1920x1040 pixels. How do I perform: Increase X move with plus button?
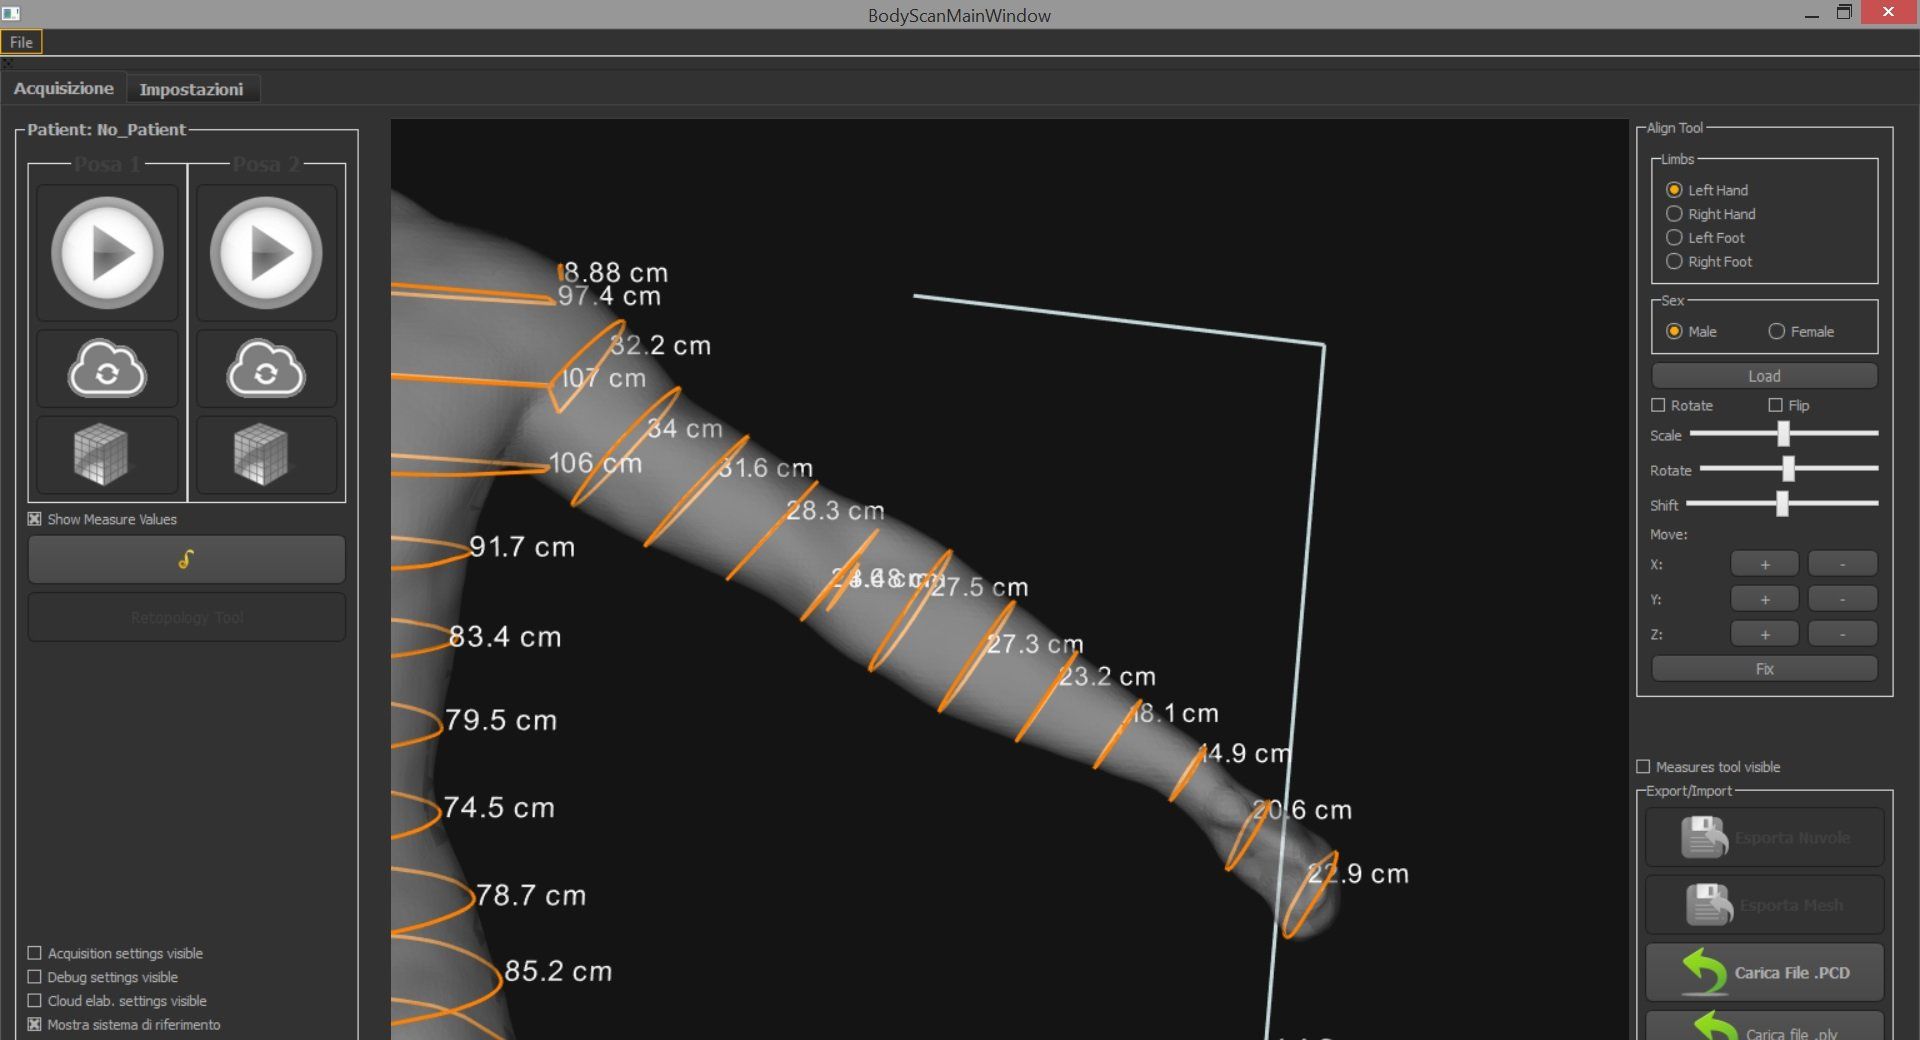click(1764, 564)
